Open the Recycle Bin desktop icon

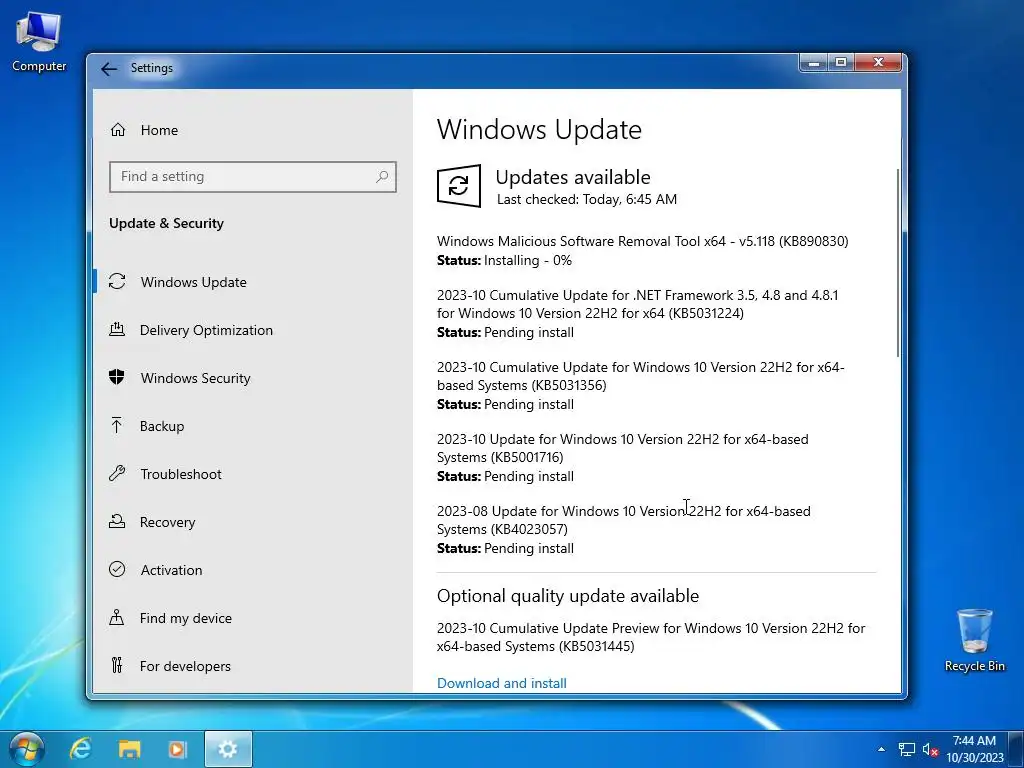[974, 641]
